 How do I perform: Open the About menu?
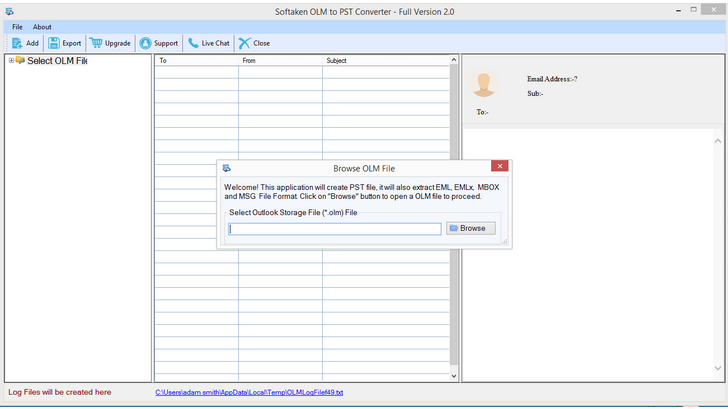click(x=42, y=27)
